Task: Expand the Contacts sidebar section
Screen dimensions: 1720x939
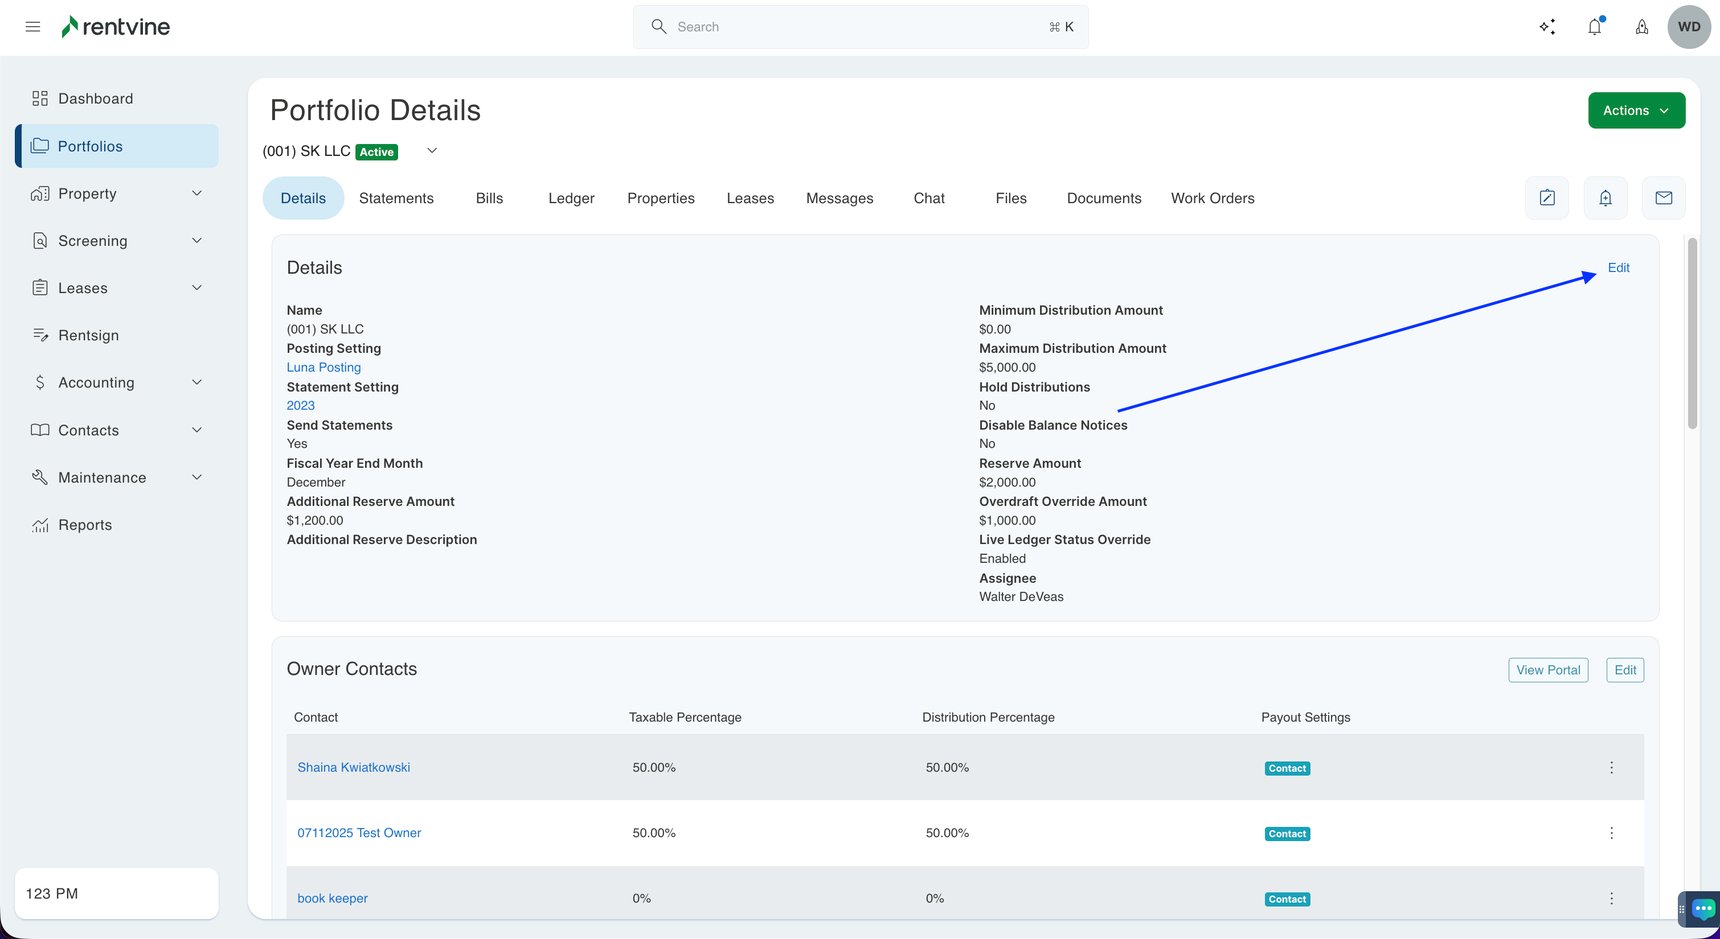Action: 88,430
